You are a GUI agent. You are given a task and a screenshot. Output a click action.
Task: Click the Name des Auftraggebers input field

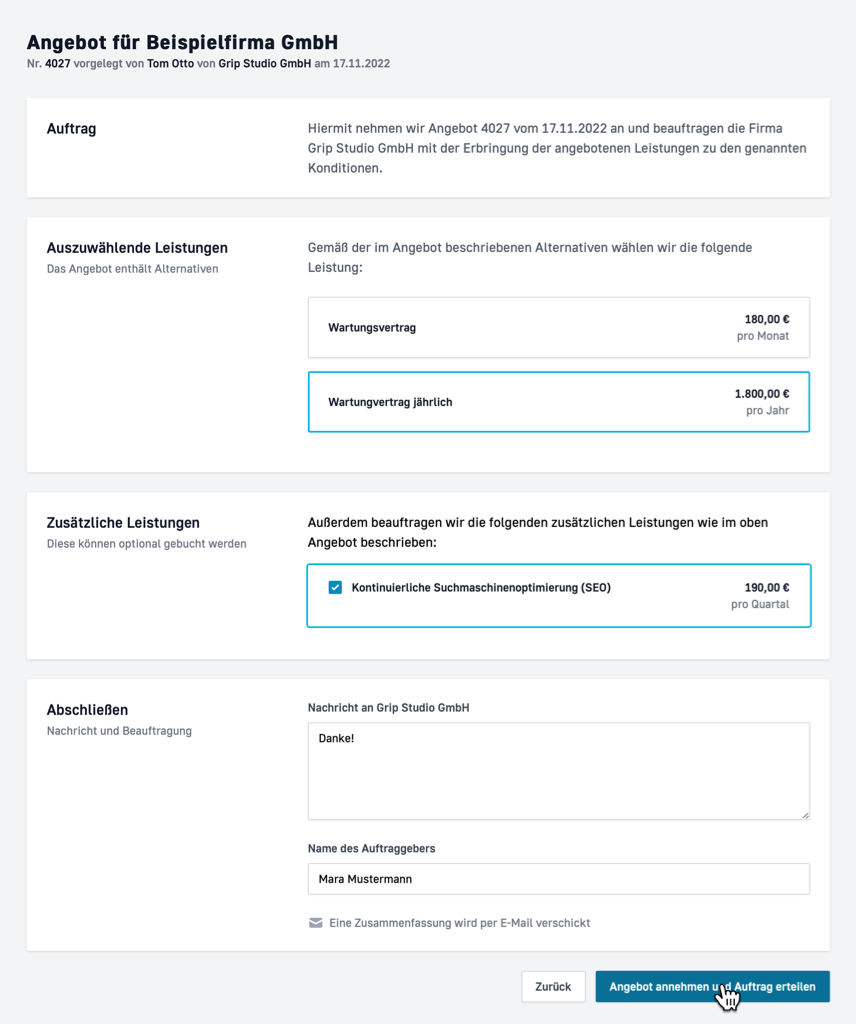(558, 879)
